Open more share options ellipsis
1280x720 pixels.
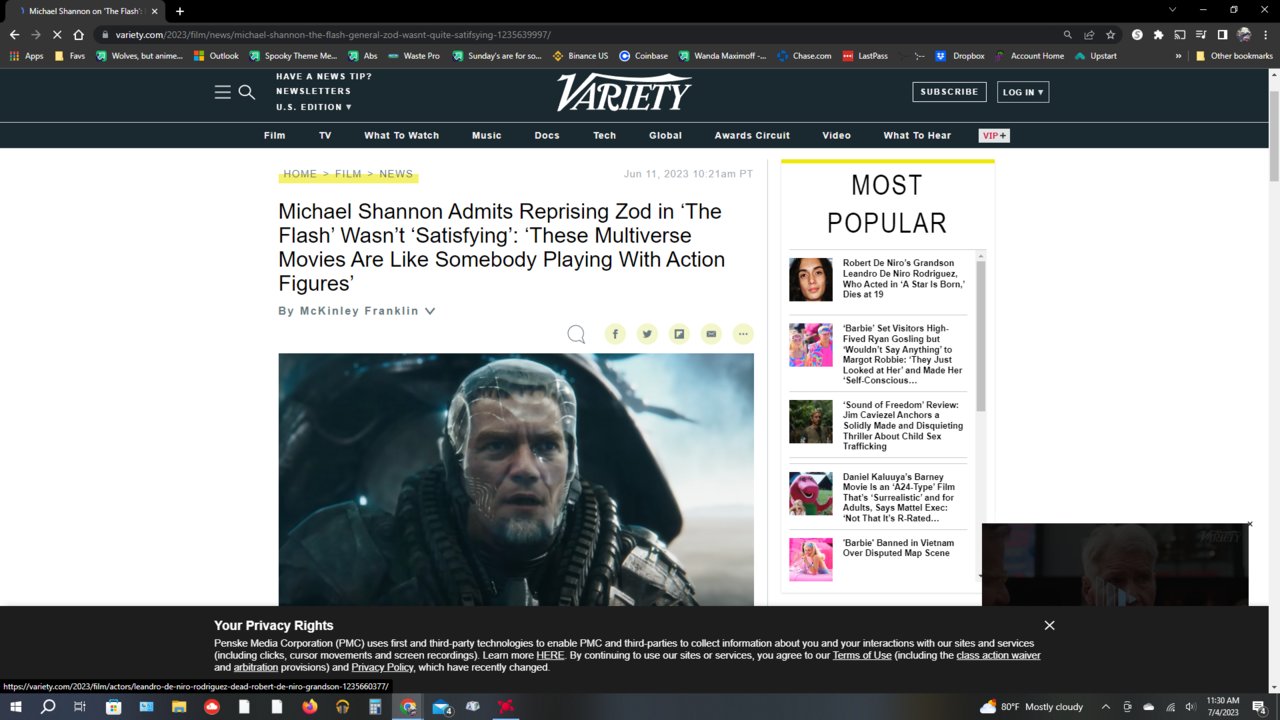click(x=743, y=334)
